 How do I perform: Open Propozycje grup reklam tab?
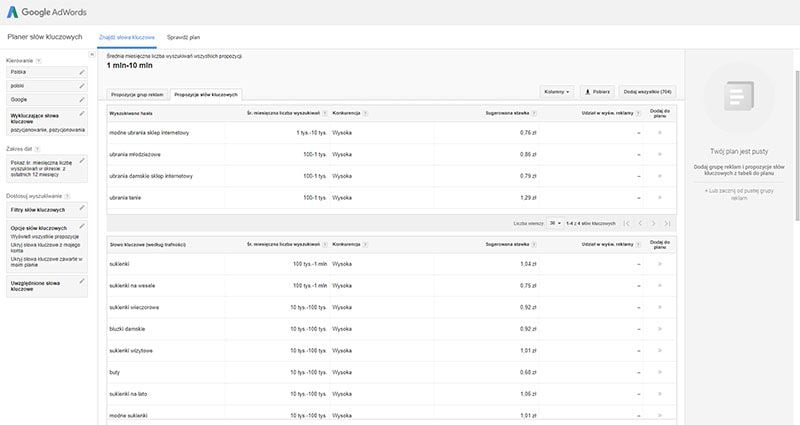coord(137,95)
